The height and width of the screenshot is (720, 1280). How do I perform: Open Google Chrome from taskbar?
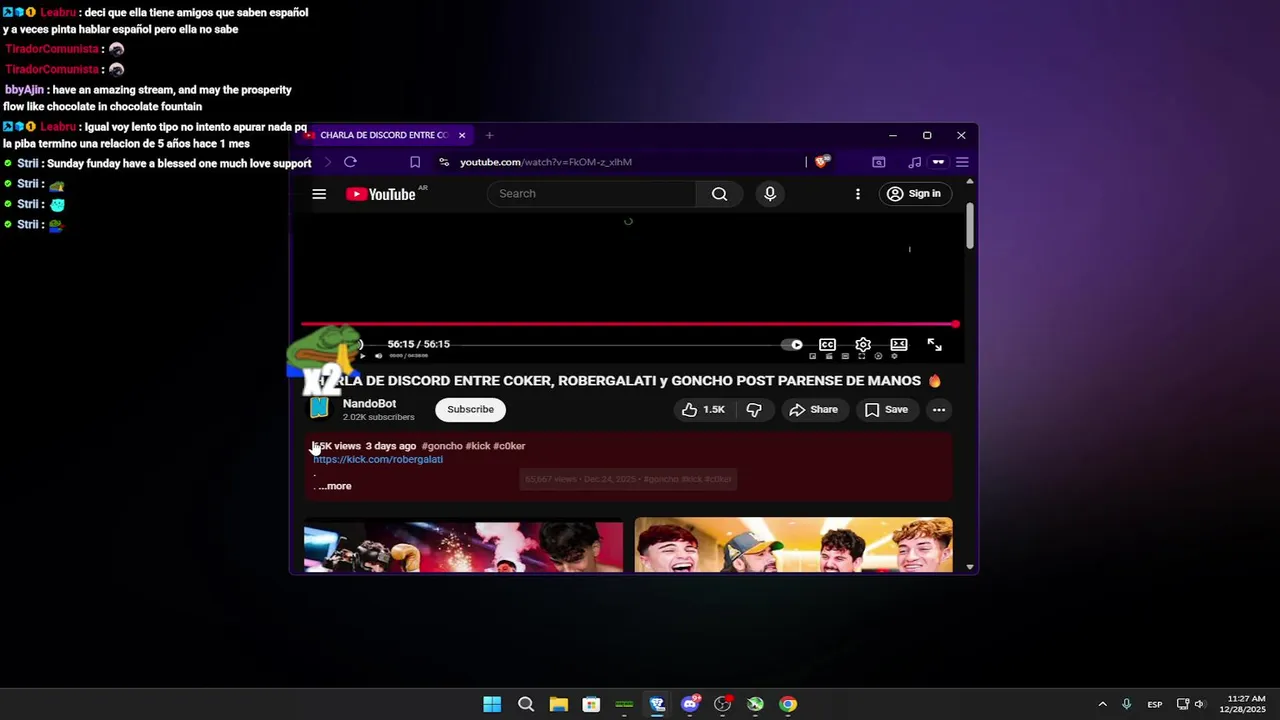pos(788,704)
